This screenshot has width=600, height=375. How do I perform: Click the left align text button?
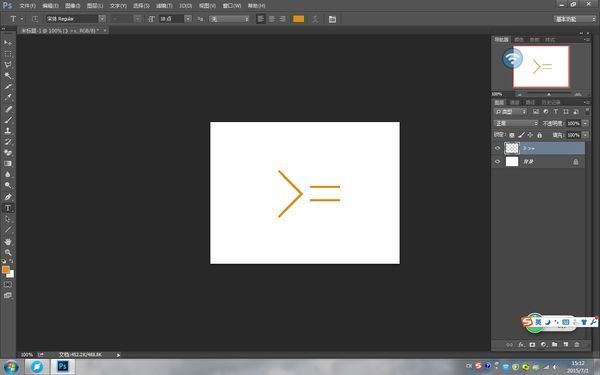(261, 19)
